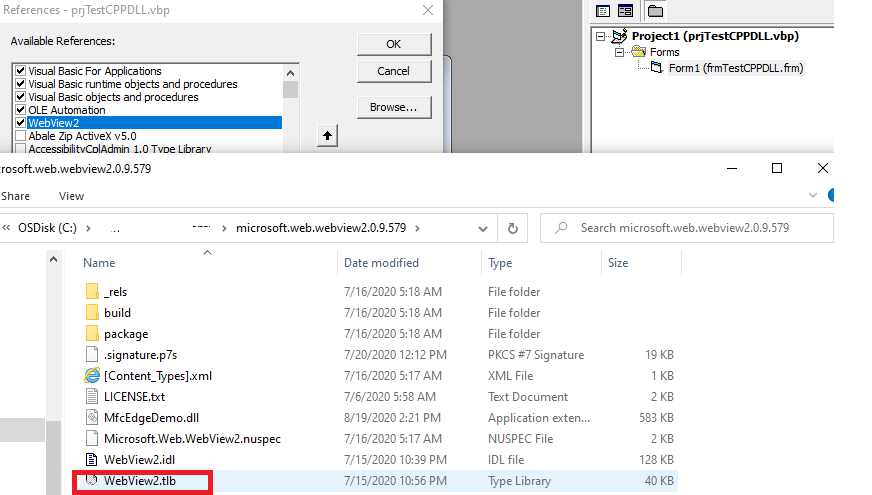Viewport: 872px width, 495px height.
Task: Click the .signature.p7s file icon
Action: (92, 354)
